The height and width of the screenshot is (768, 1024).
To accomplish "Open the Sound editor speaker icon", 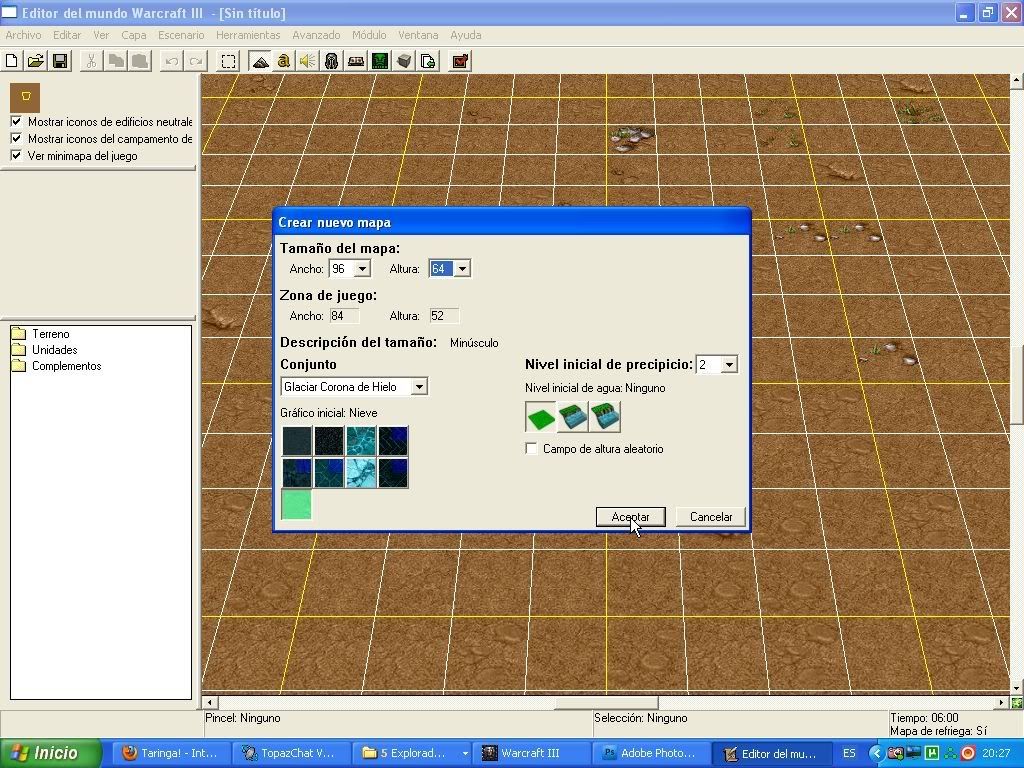I will (x=308, y=61).
